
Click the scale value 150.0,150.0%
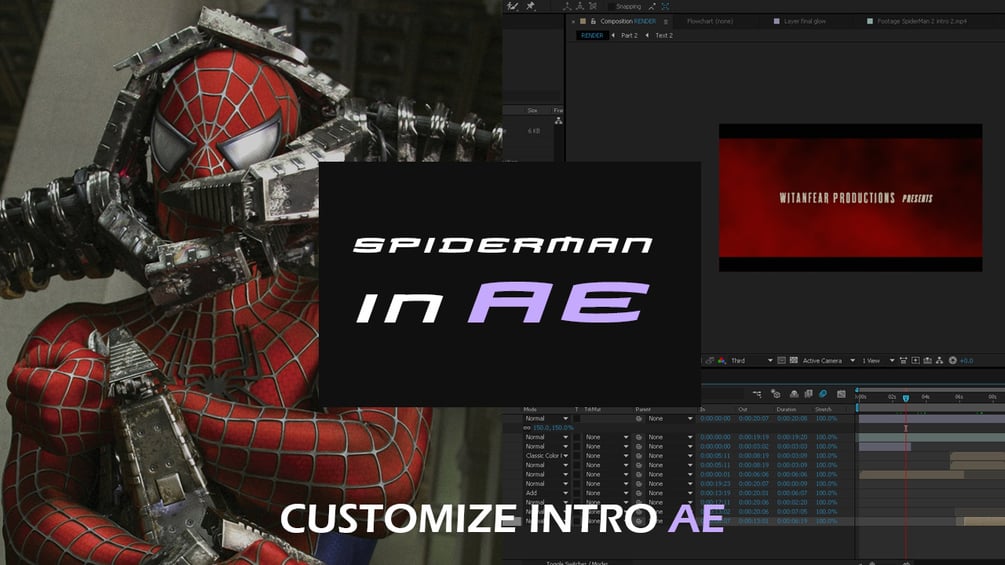(x=553, y=428)
